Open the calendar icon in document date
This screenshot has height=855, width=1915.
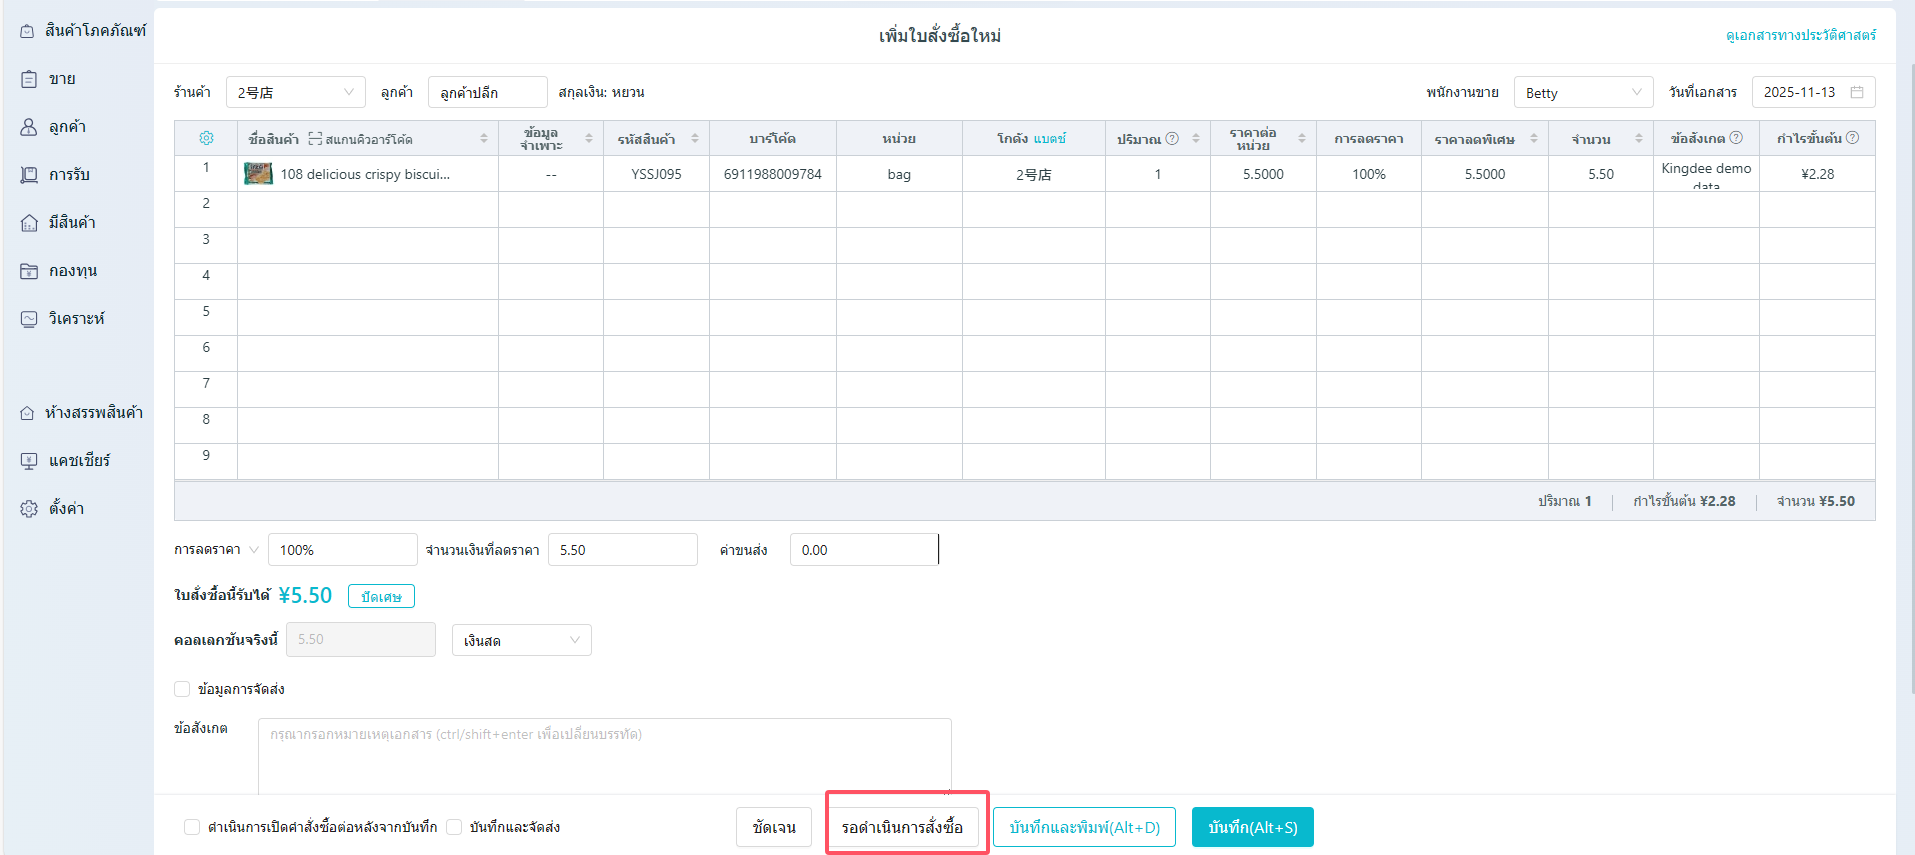(1857, 92)
